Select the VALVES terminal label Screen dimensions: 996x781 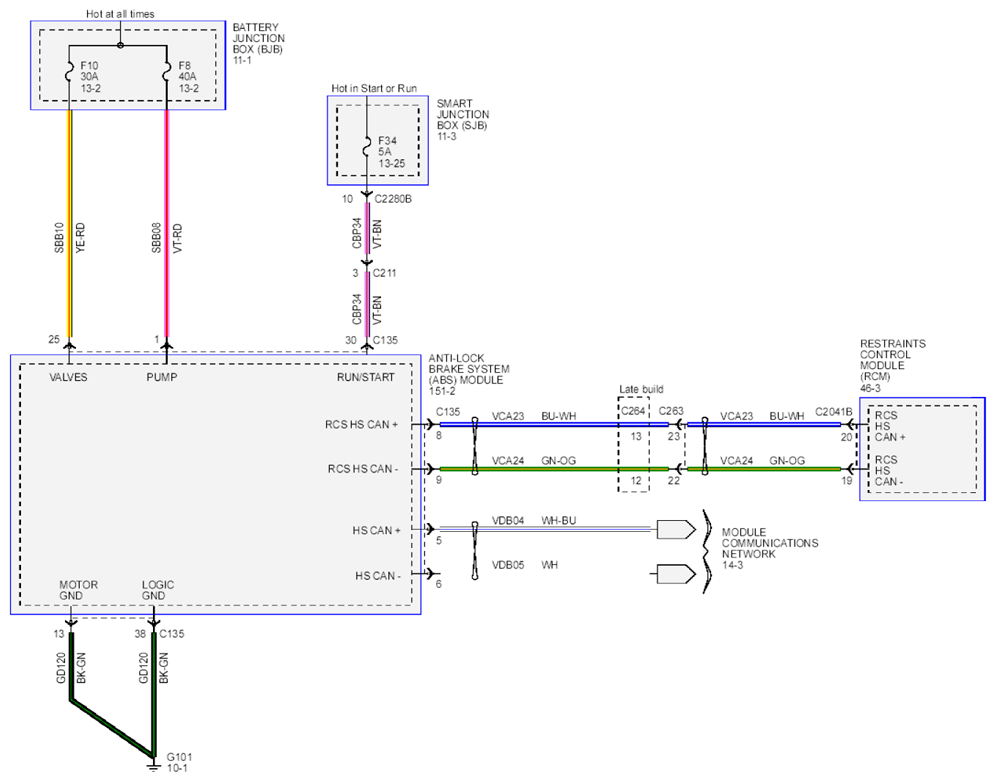click(x=69, y=377)
